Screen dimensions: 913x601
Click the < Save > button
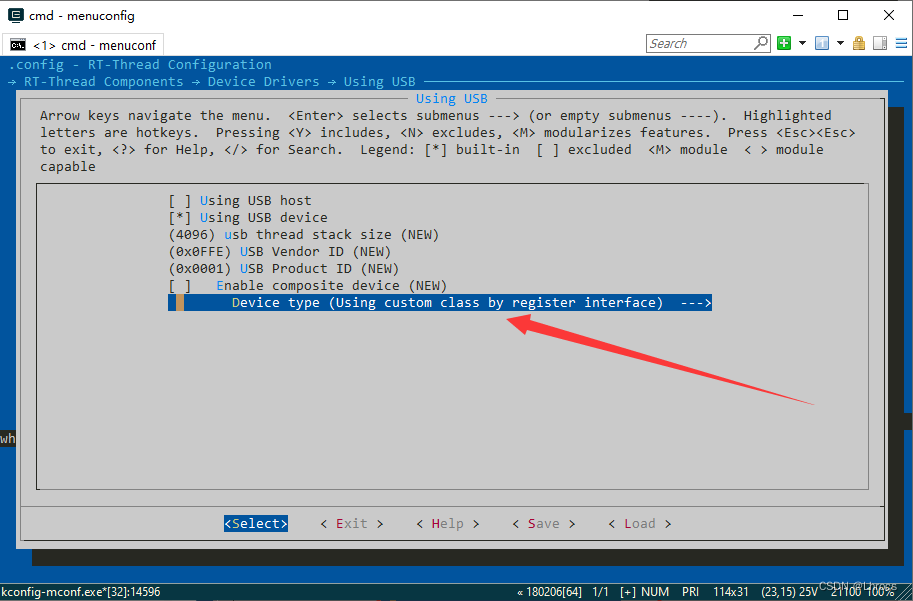point(543,524)
